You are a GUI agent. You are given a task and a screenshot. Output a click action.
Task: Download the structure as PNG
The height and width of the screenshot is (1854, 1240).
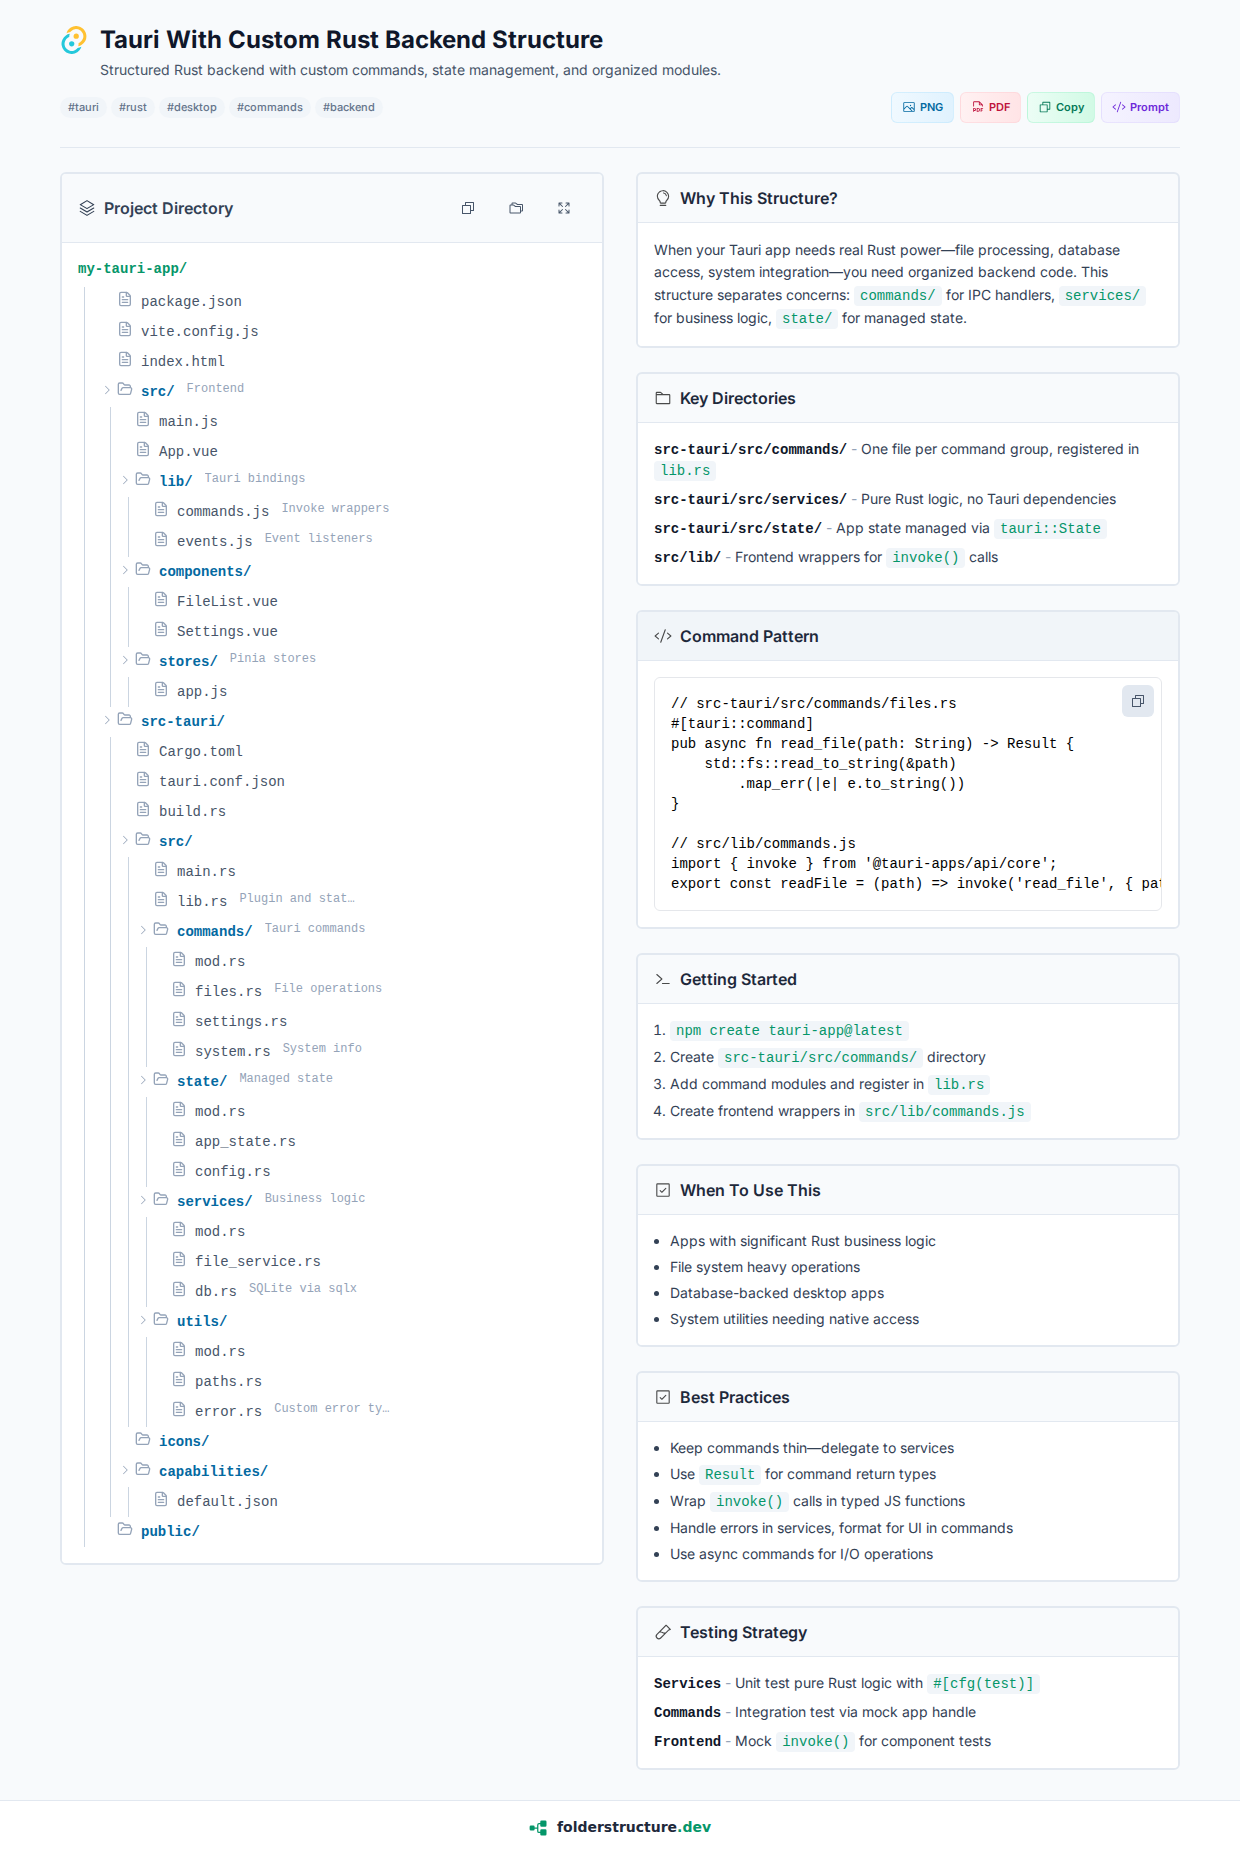coord(922,108)
